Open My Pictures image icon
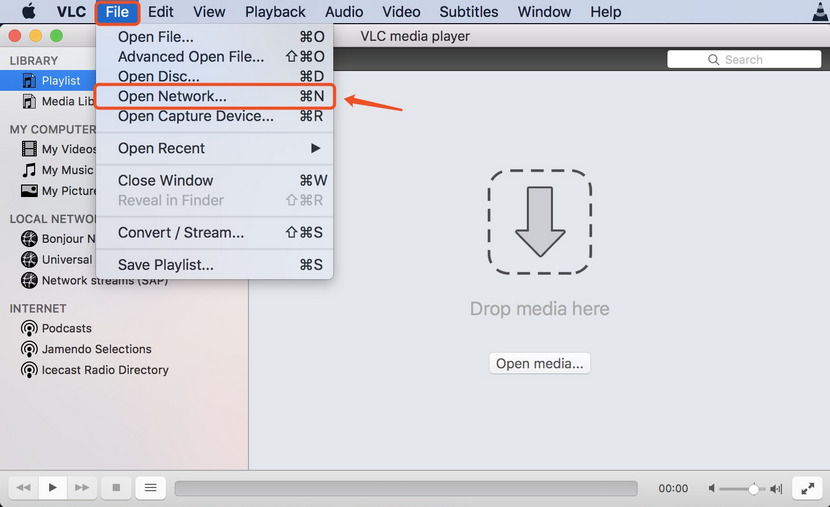The height and width of the screenshot is (507, 830). click(x=29, y=191)
